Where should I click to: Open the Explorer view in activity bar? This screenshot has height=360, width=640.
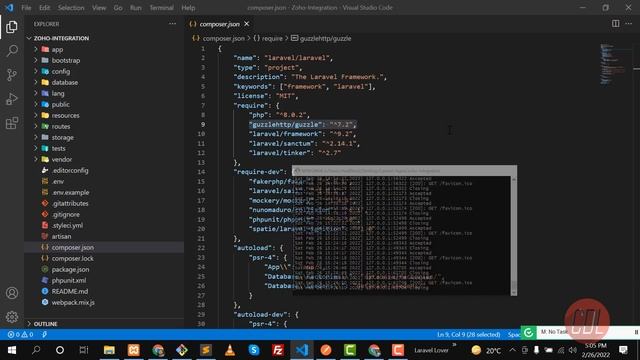pyautogui.click(x=12, y=27)
